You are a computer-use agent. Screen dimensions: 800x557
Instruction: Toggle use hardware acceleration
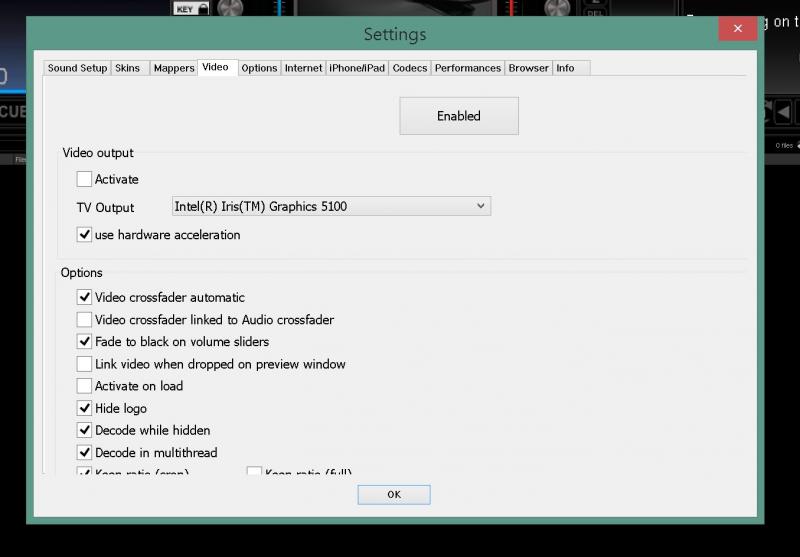(x=84, y=235)
